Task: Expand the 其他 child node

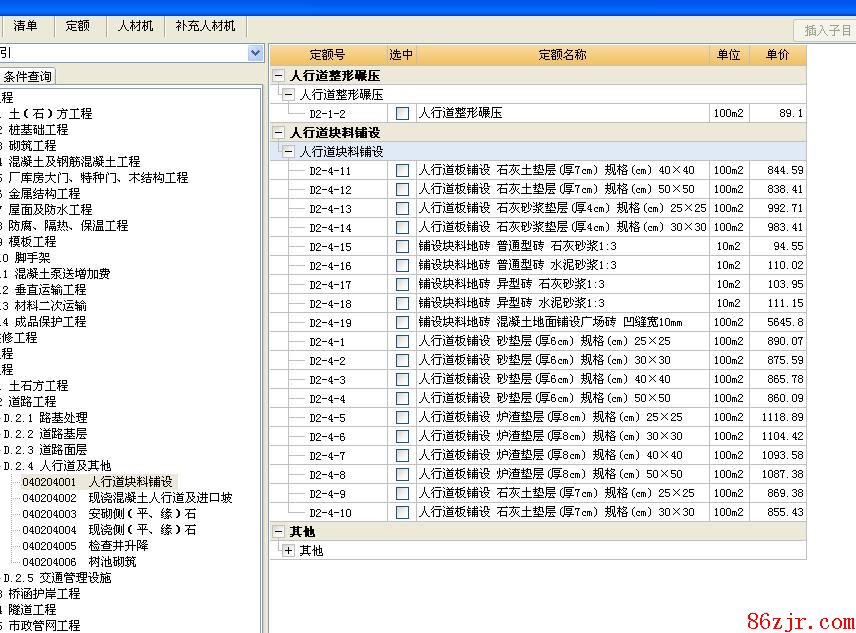Action: point(289,551)
